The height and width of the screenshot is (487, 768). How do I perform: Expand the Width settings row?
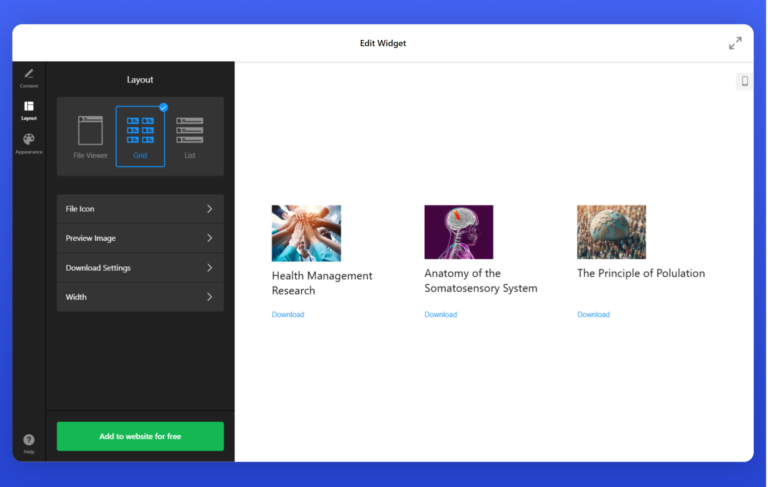coord(140,297)
